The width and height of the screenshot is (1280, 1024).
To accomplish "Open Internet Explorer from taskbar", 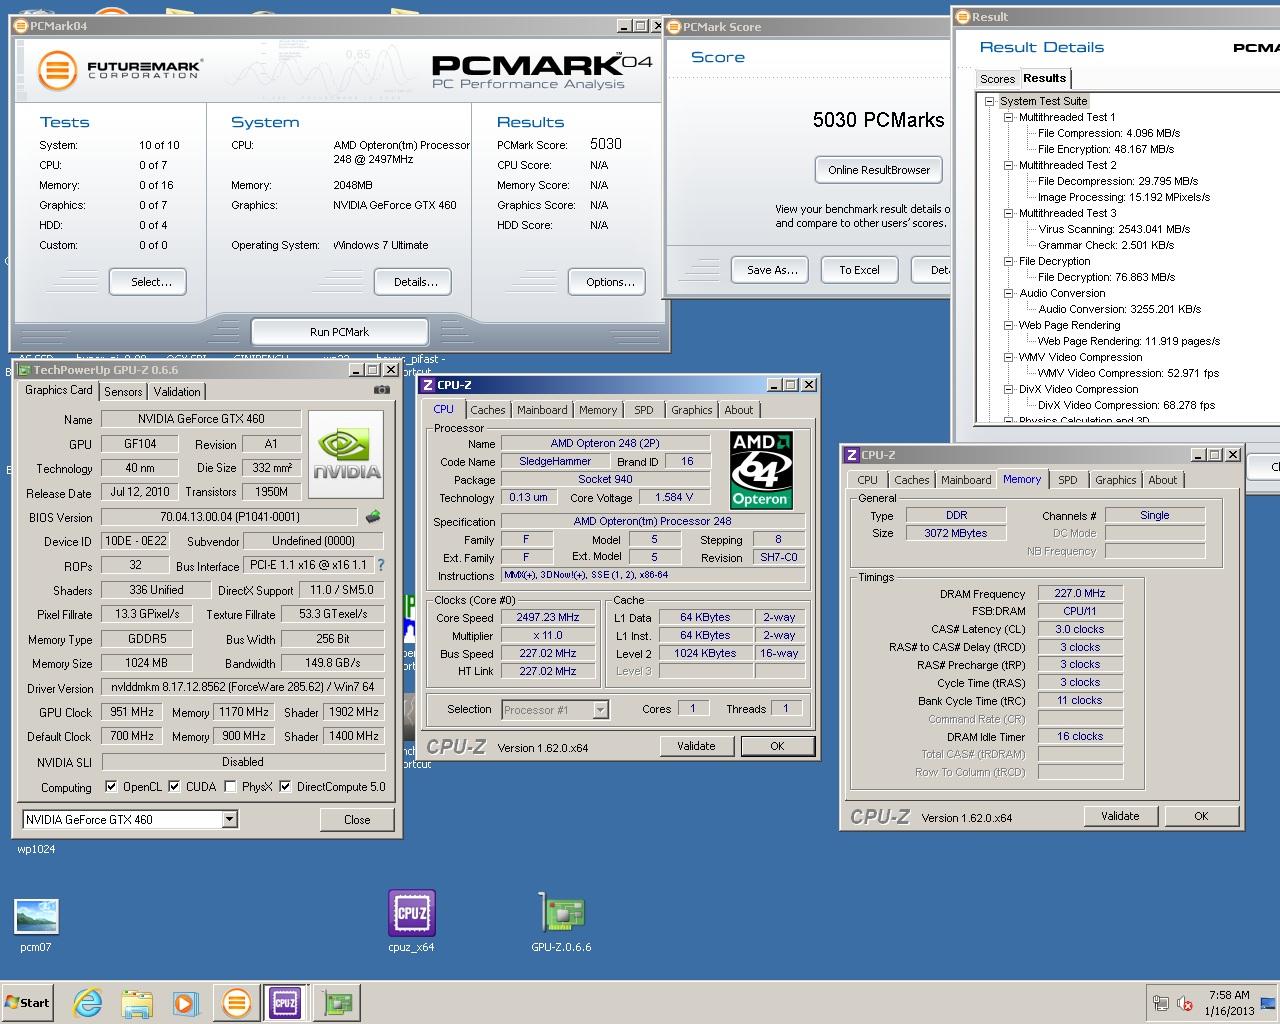I will click(x=88, y=1003).
